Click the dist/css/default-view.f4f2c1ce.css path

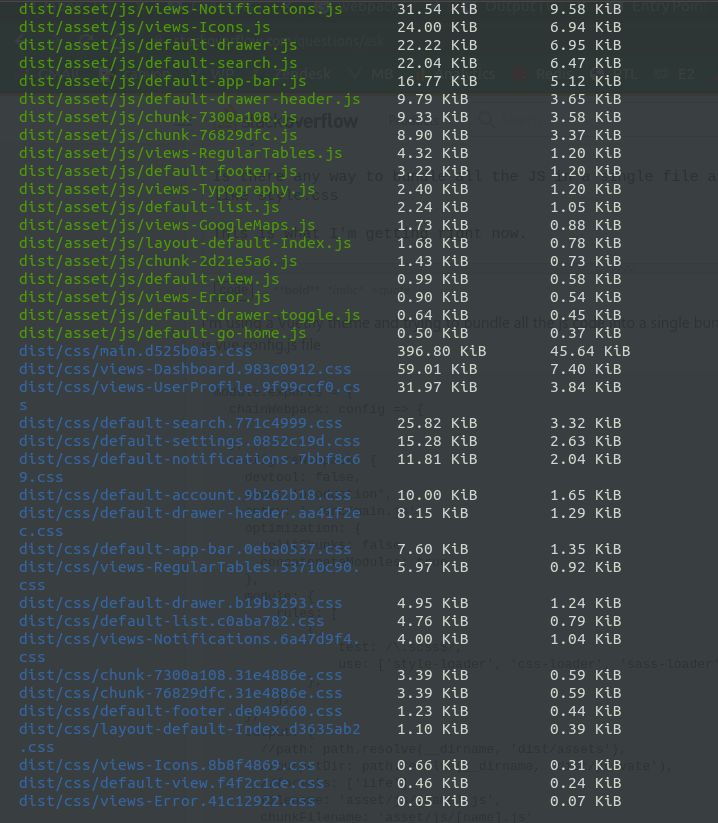pos(172,783)
